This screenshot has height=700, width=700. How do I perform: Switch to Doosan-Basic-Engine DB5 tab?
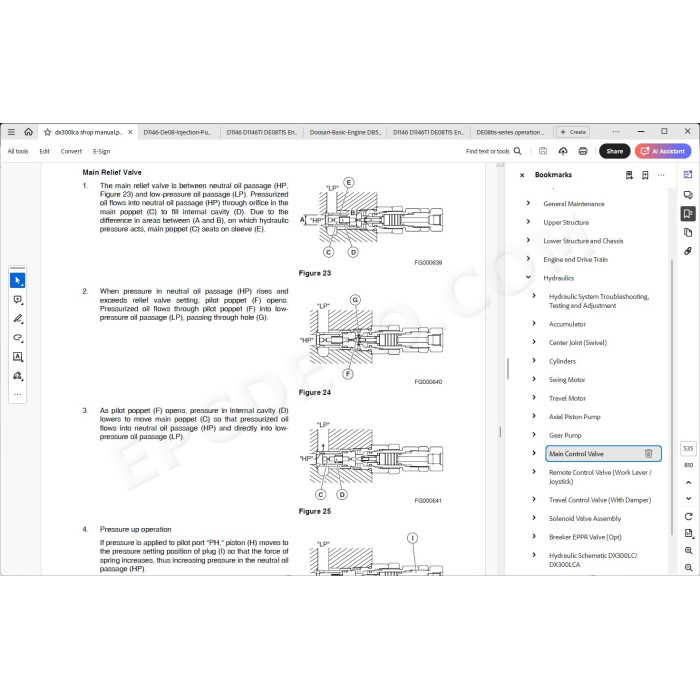(345, 132)
